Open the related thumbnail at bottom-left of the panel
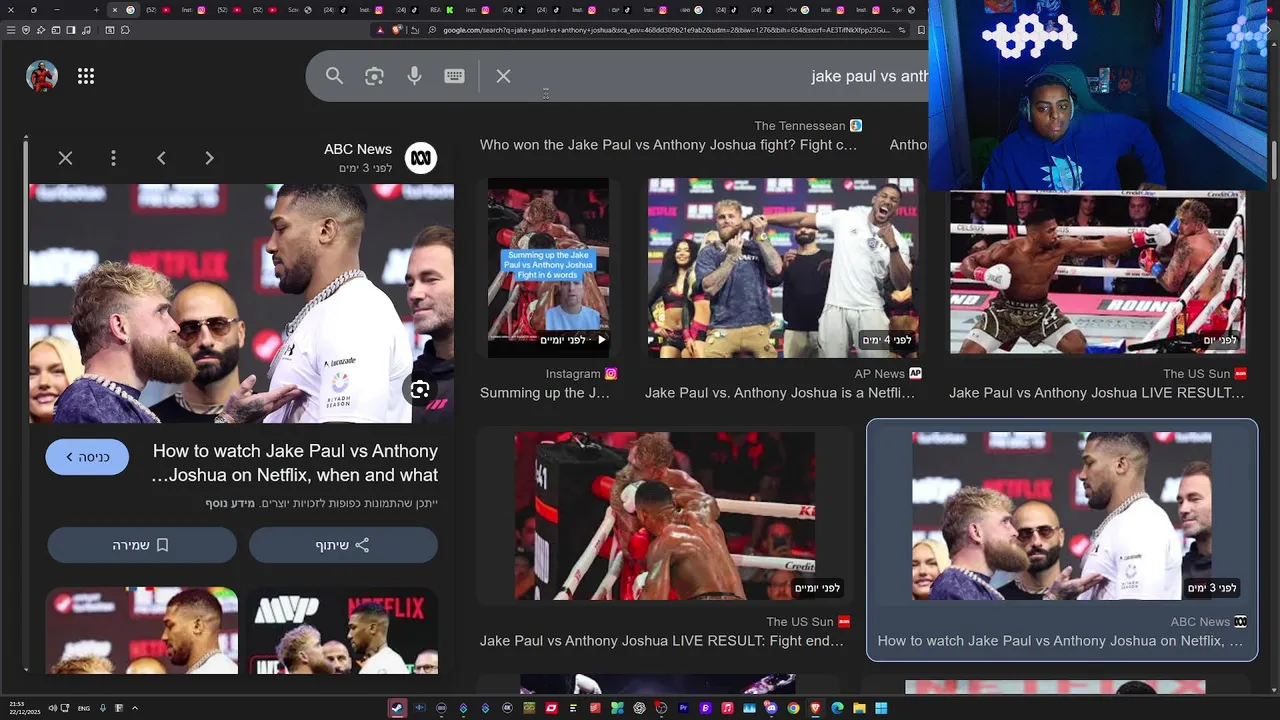 tap(142, 630)
